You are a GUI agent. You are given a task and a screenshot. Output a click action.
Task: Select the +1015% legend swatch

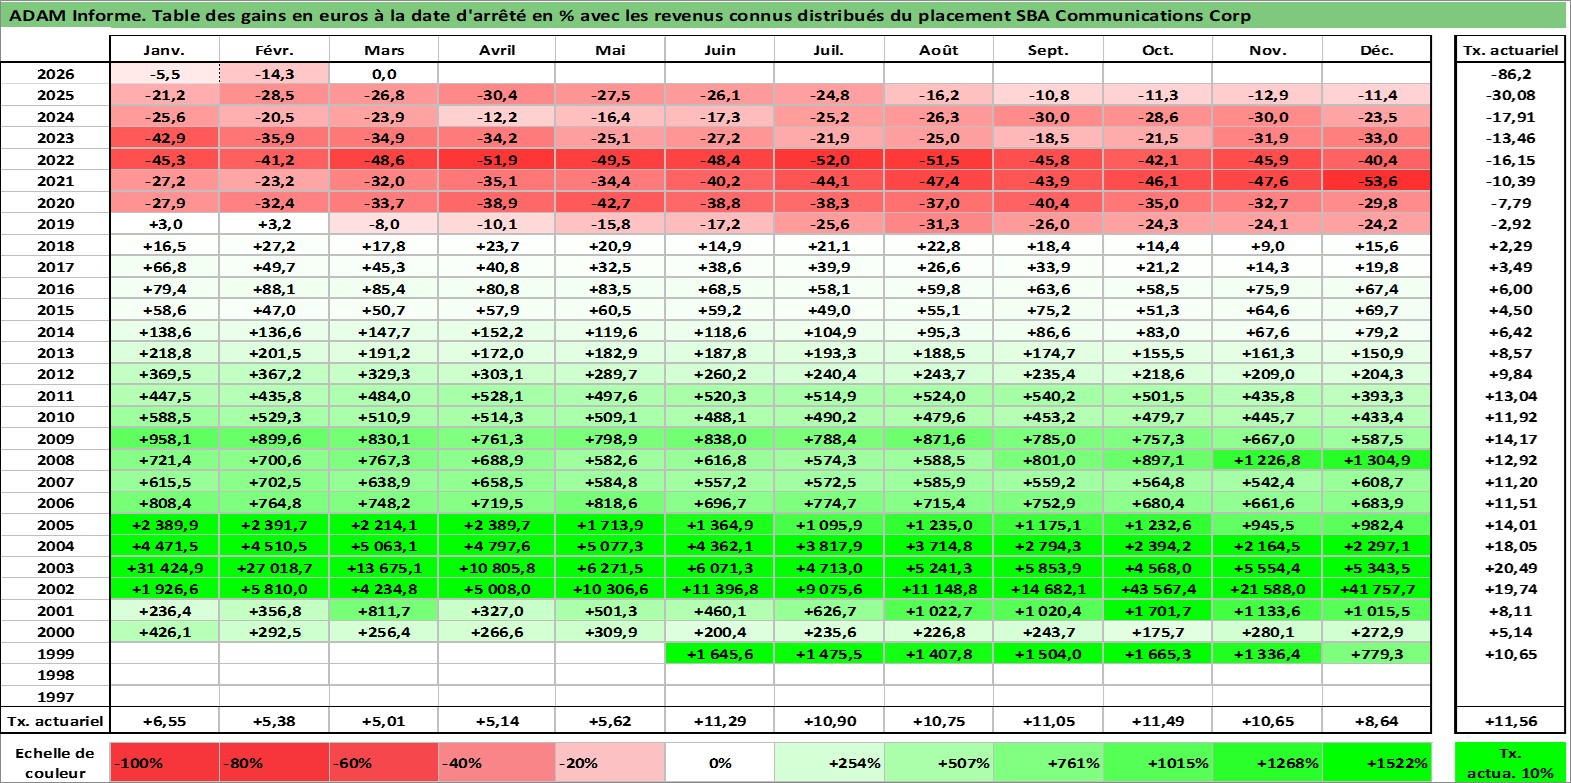(1157, 762)
